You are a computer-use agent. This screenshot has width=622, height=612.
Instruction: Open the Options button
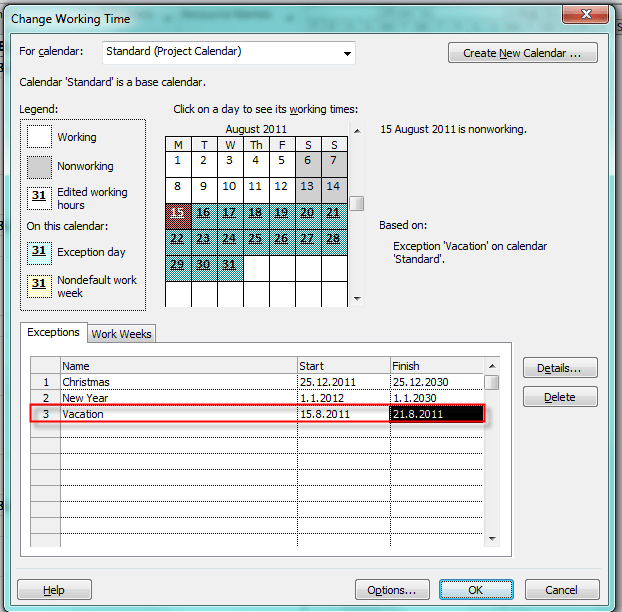392,590
